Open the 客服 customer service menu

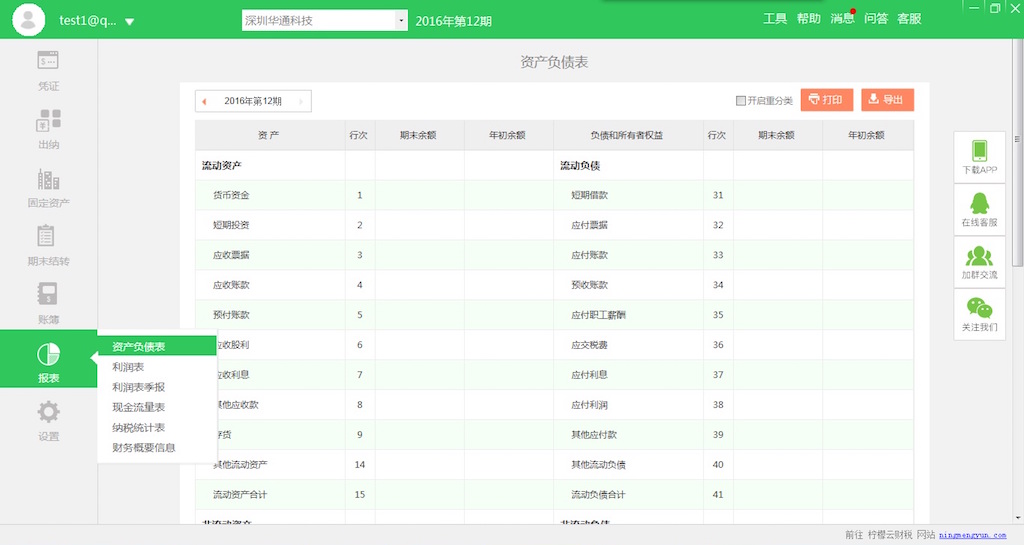(909, 18)
